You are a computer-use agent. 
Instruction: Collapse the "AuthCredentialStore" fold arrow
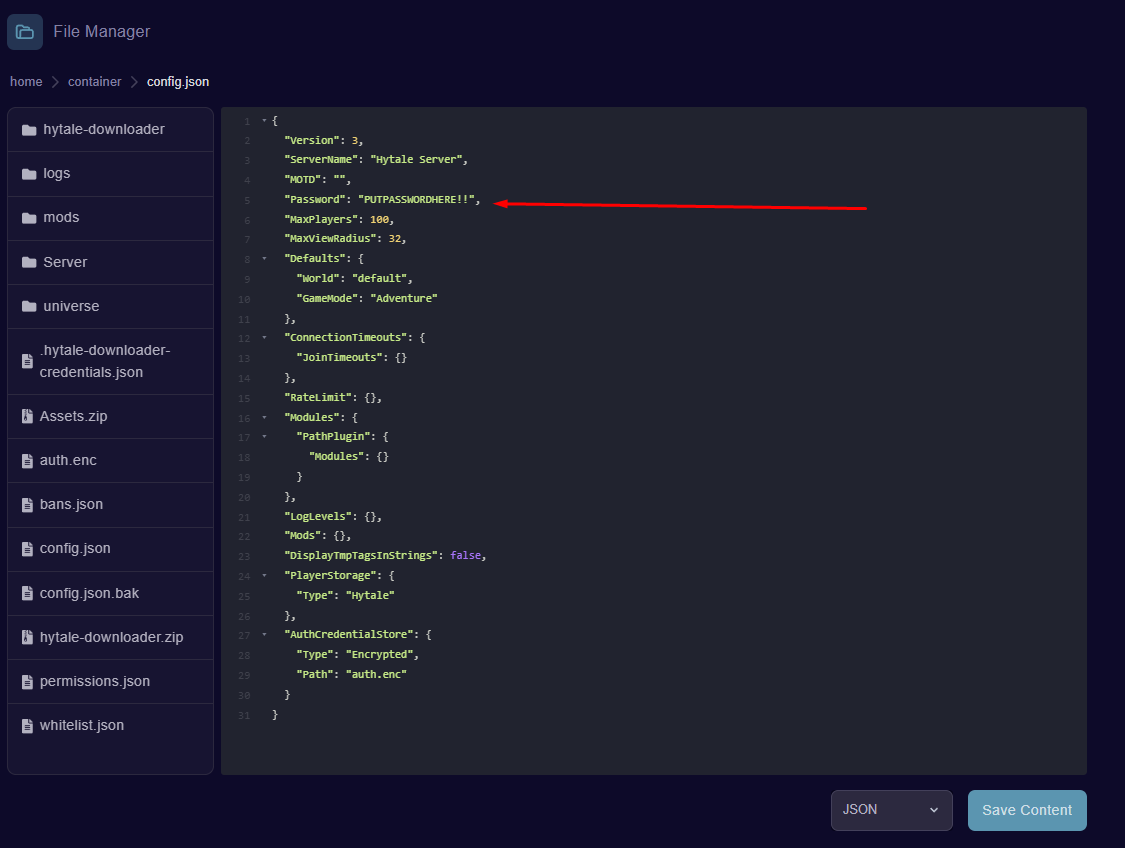point(264,634)
